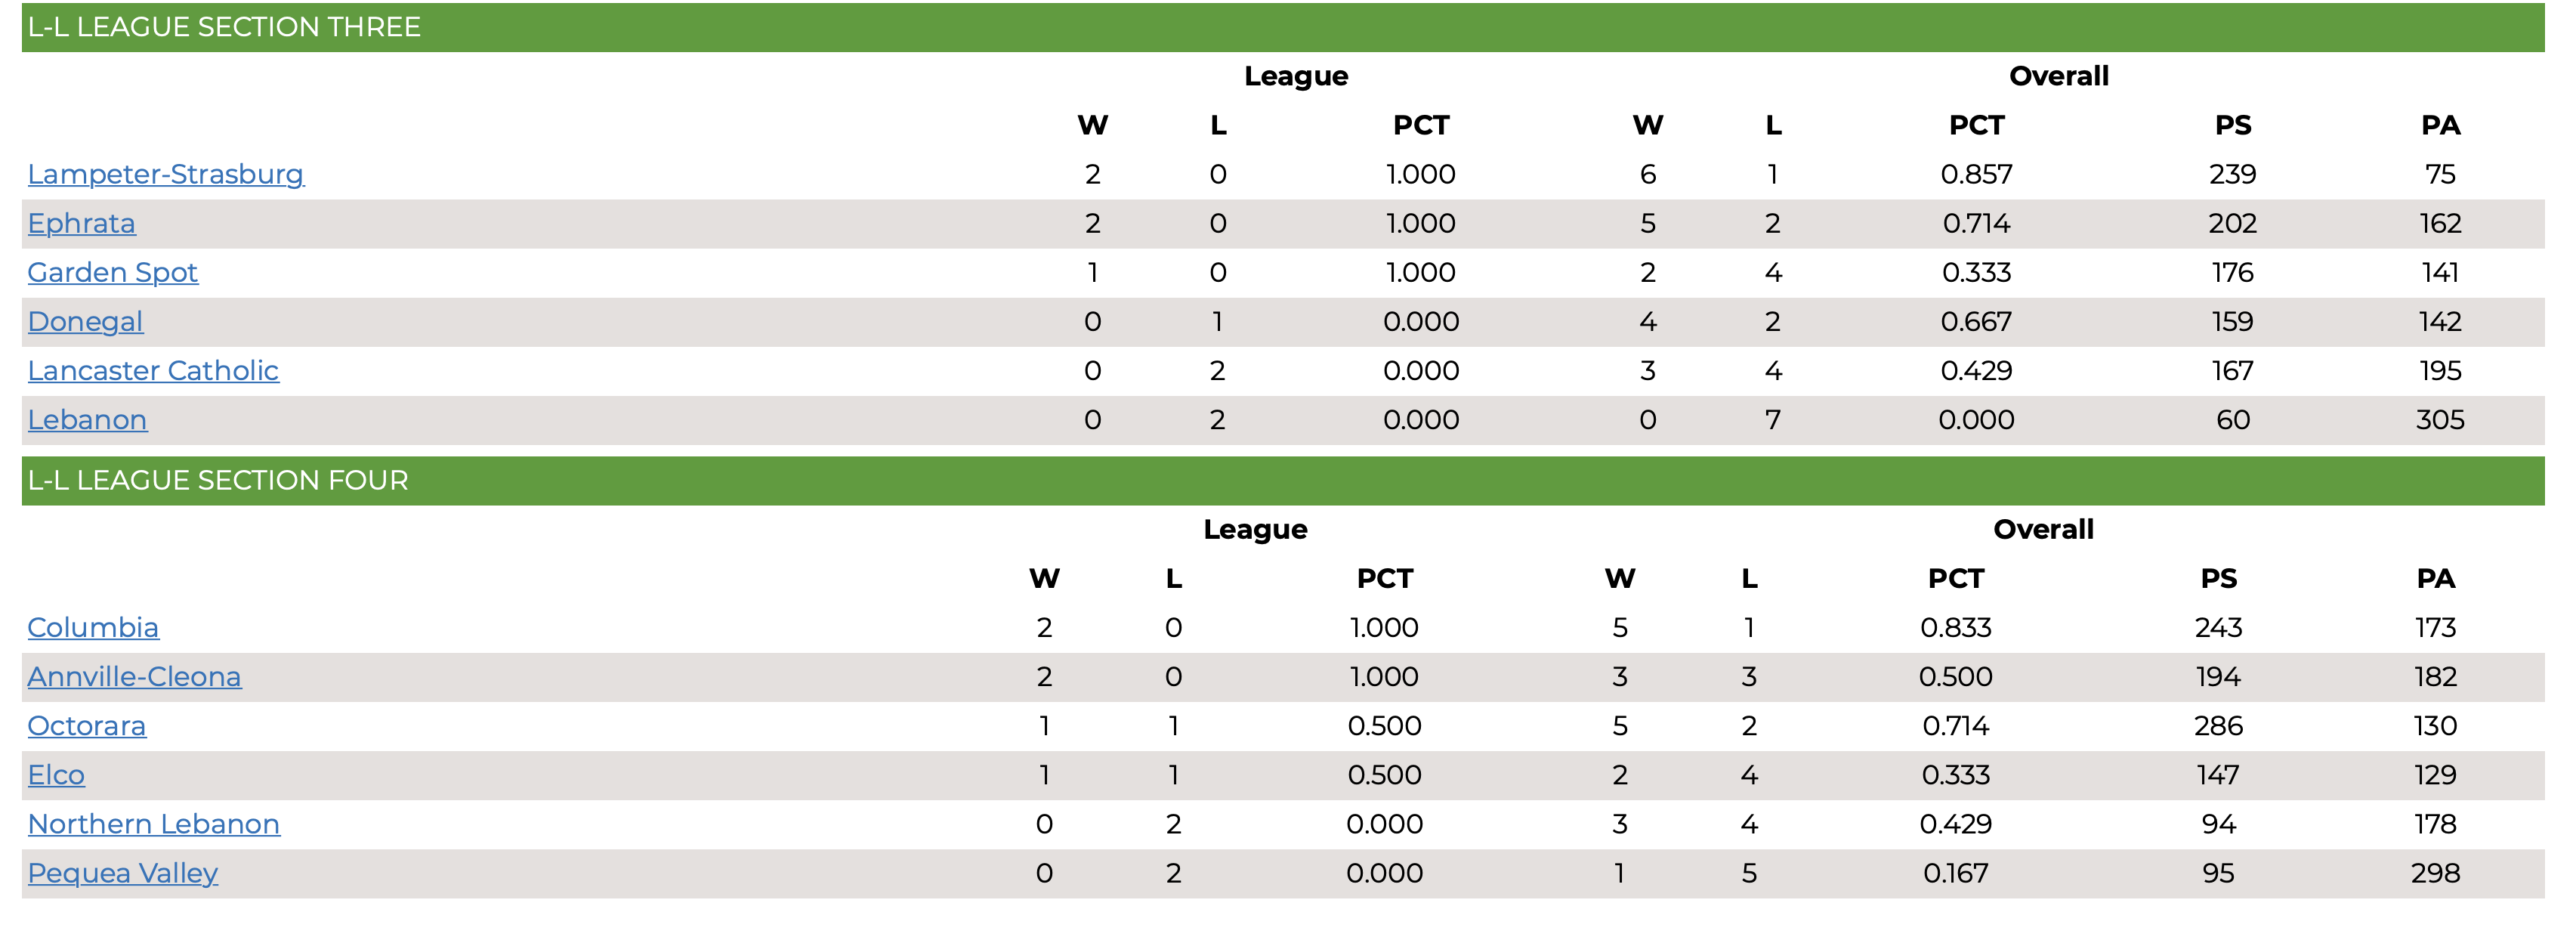Click the Garden Spot link

tap(113, 273)
